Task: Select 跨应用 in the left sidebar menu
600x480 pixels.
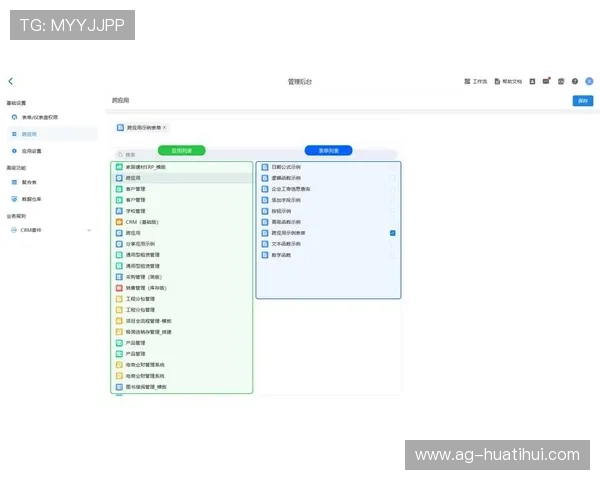Action: (x=52, y=134)
